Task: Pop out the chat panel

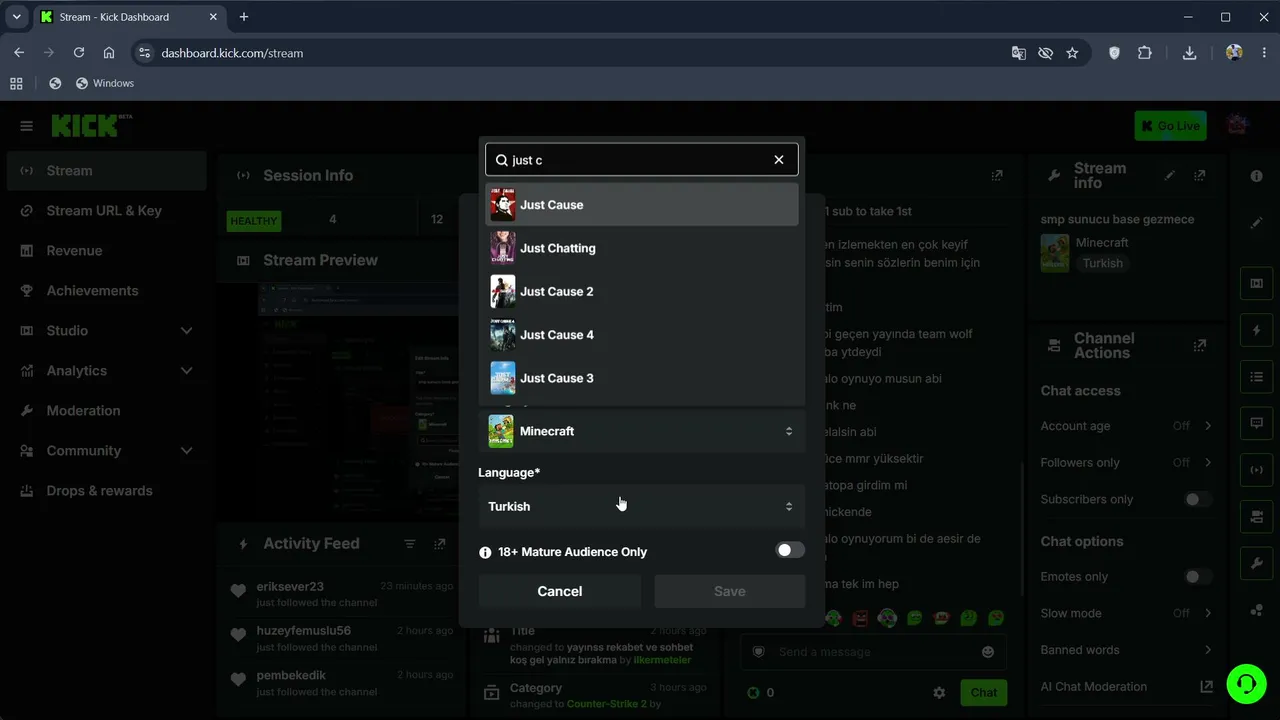Action: point(997,176)
